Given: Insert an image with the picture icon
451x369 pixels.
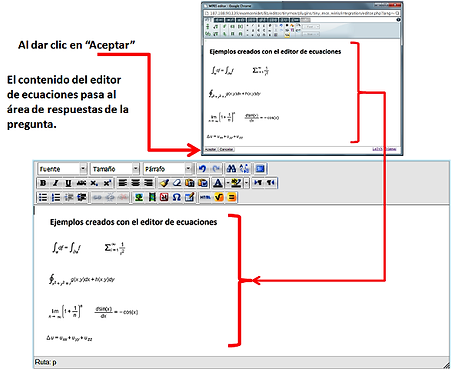Looking at the screenshot, I should tap(139, 197).
